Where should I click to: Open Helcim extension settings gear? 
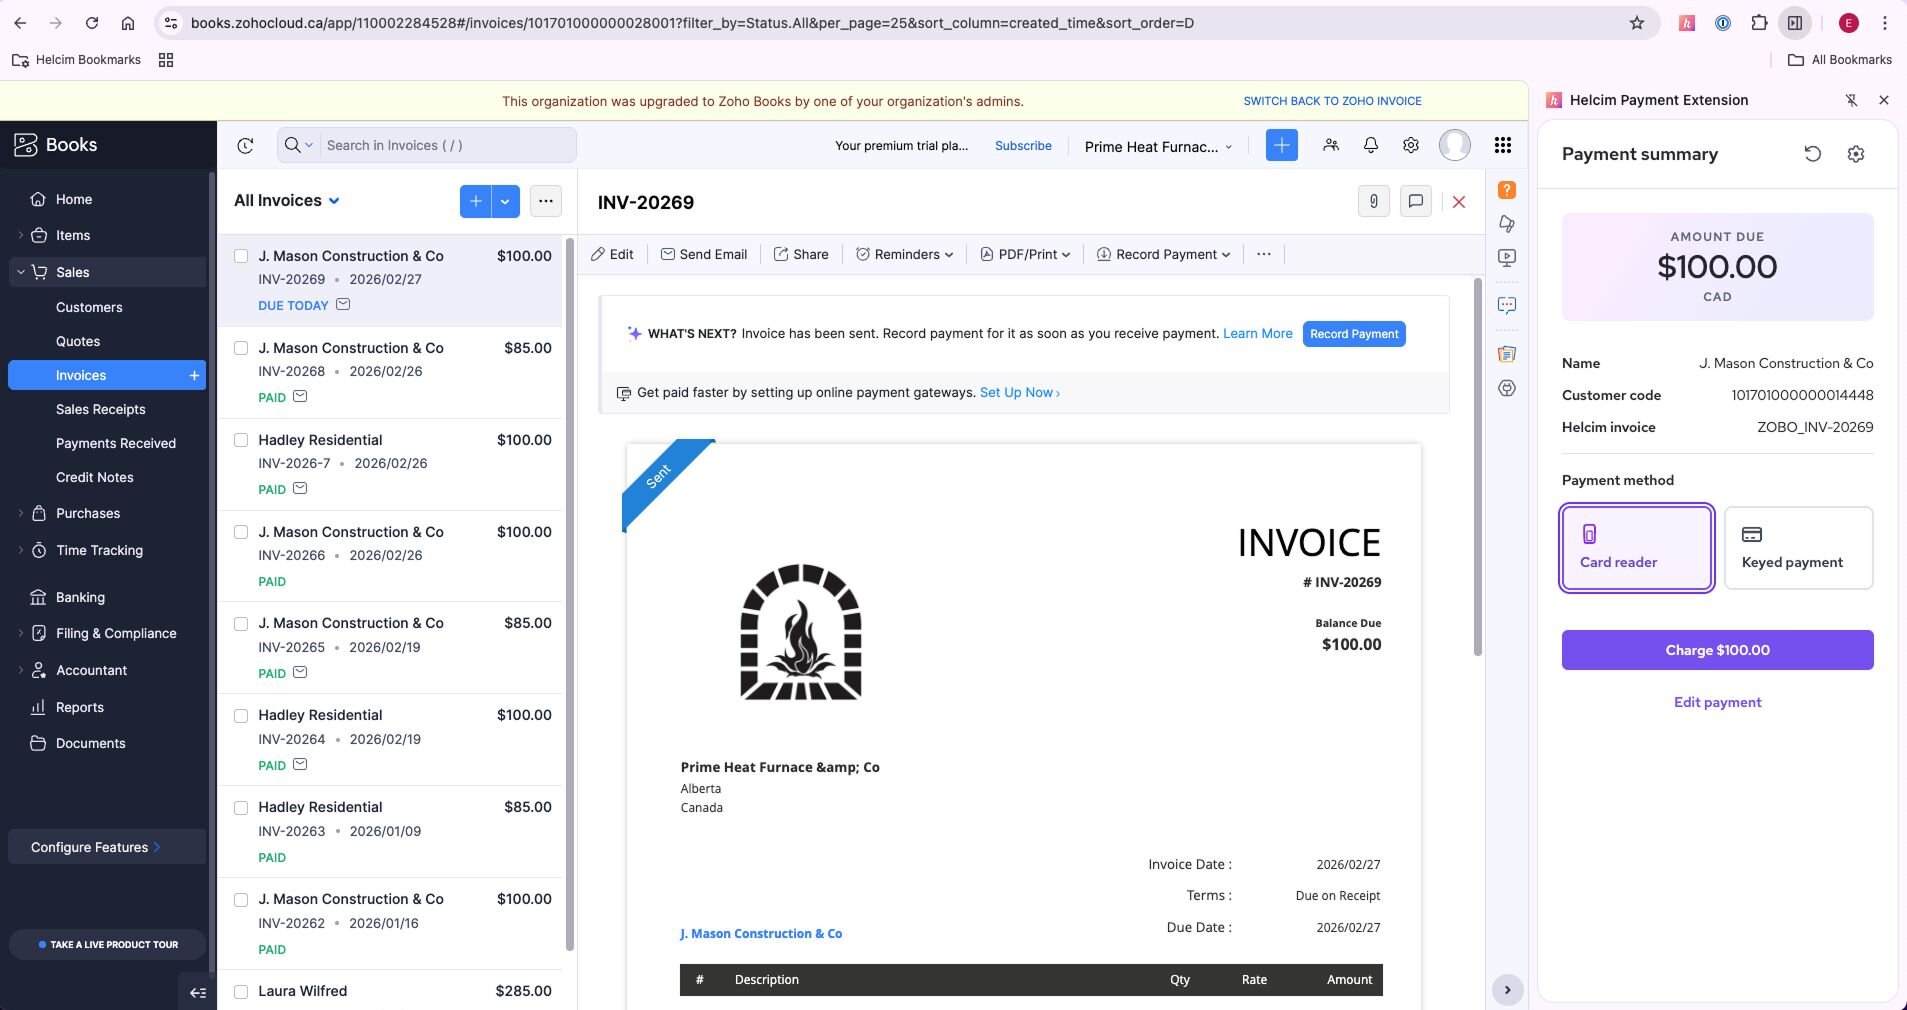[1855, 154]
